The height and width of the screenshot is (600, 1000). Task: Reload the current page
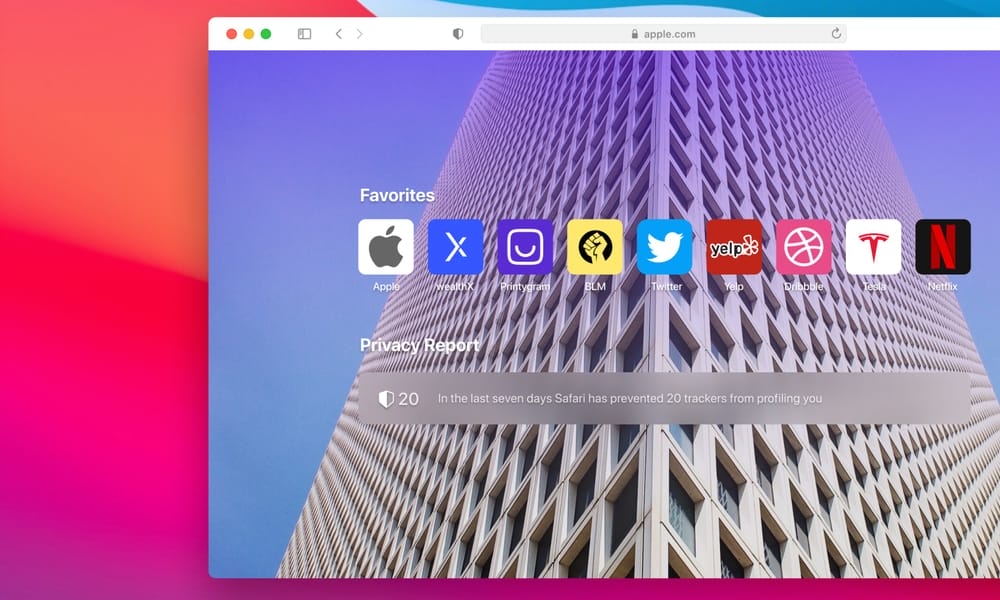(835, 33)
